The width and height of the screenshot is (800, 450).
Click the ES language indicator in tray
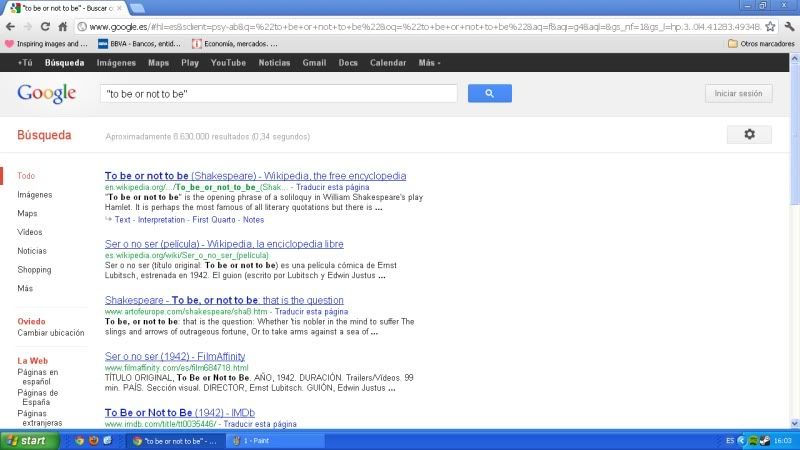730,441
